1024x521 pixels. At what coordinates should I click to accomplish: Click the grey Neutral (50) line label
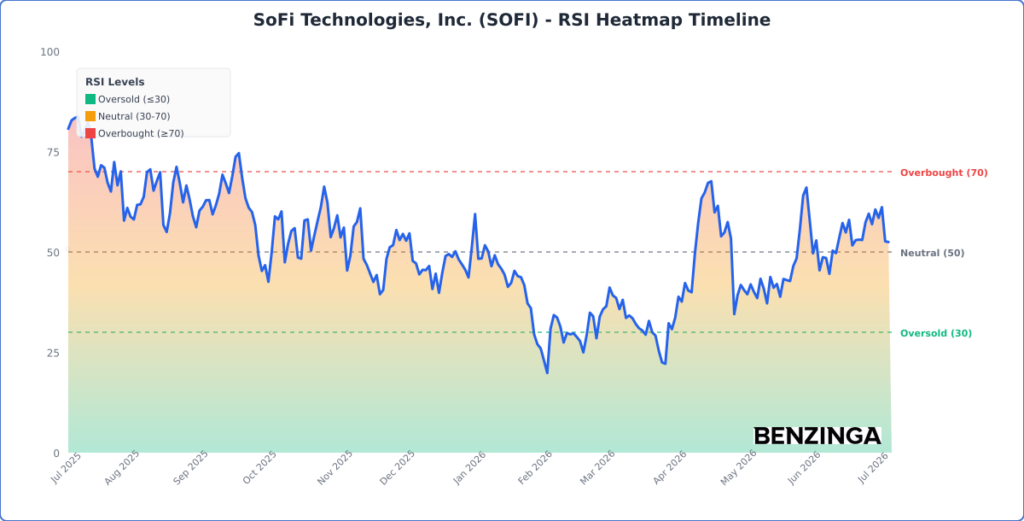[932, 253]
